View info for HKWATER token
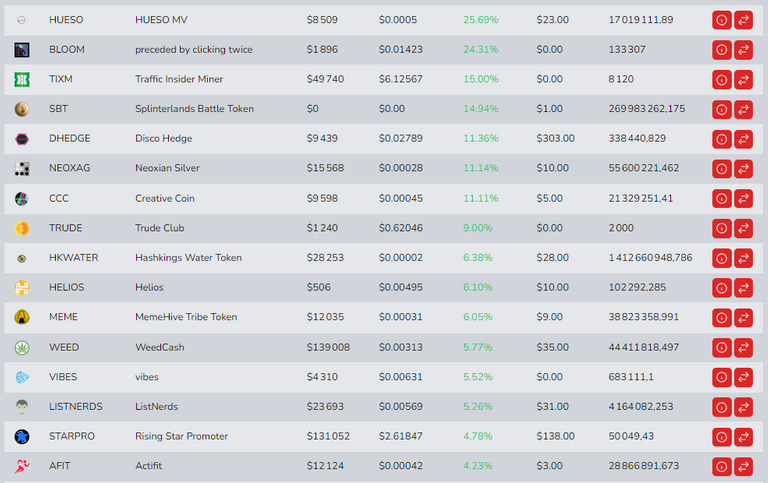Image resolution: width=768 pixels, height=483 pixels. tap(721, 258)
